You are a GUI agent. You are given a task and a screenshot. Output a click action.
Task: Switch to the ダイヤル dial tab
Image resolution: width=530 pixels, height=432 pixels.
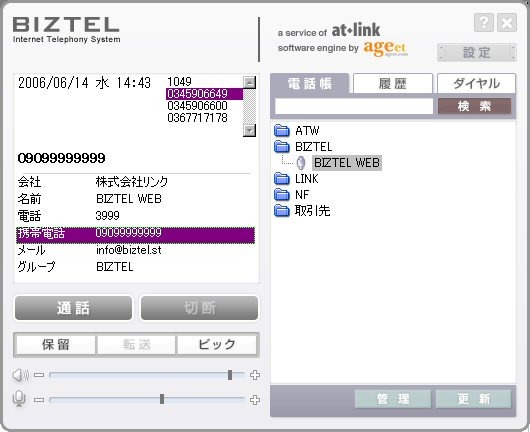477,83
